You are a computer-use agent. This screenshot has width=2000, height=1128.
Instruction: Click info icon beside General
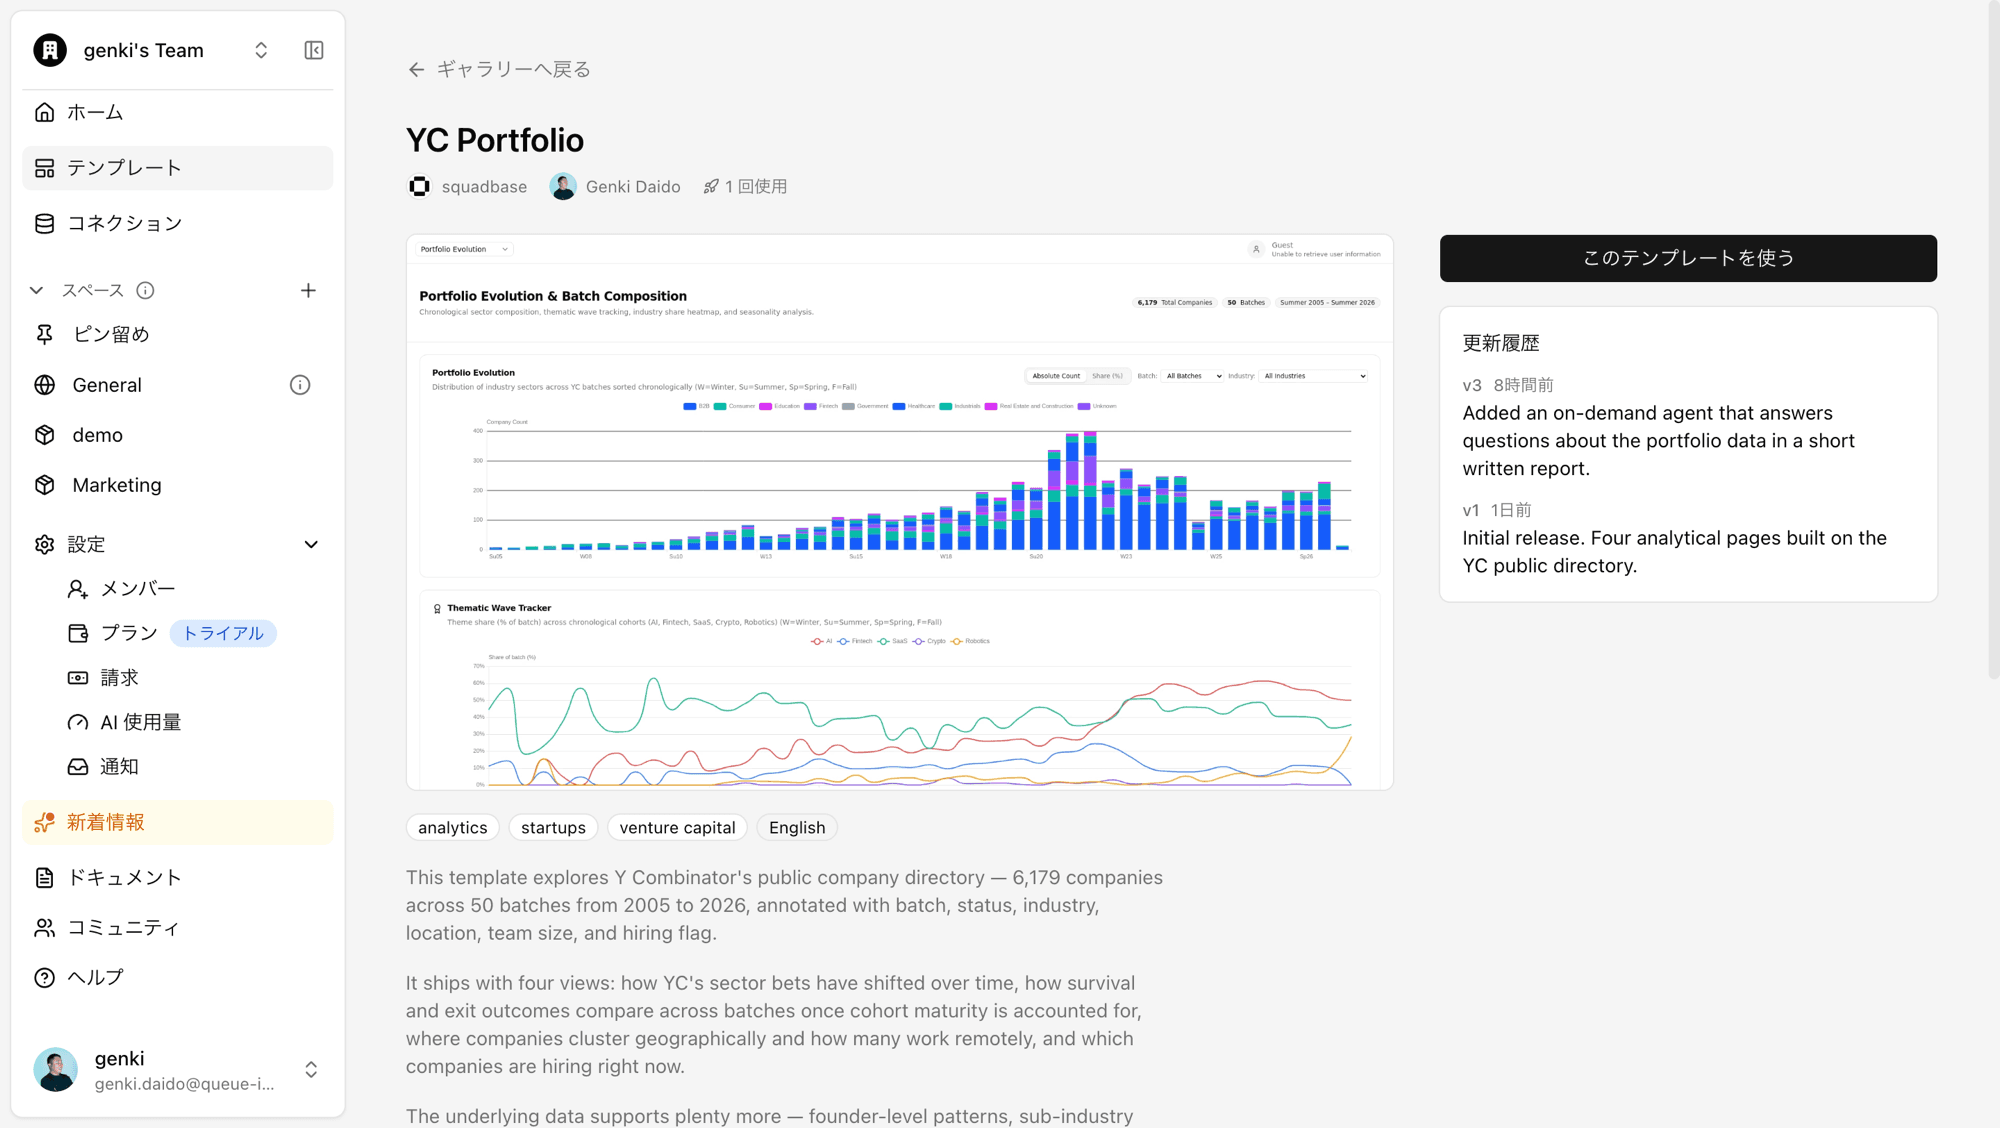coord(300,385)
